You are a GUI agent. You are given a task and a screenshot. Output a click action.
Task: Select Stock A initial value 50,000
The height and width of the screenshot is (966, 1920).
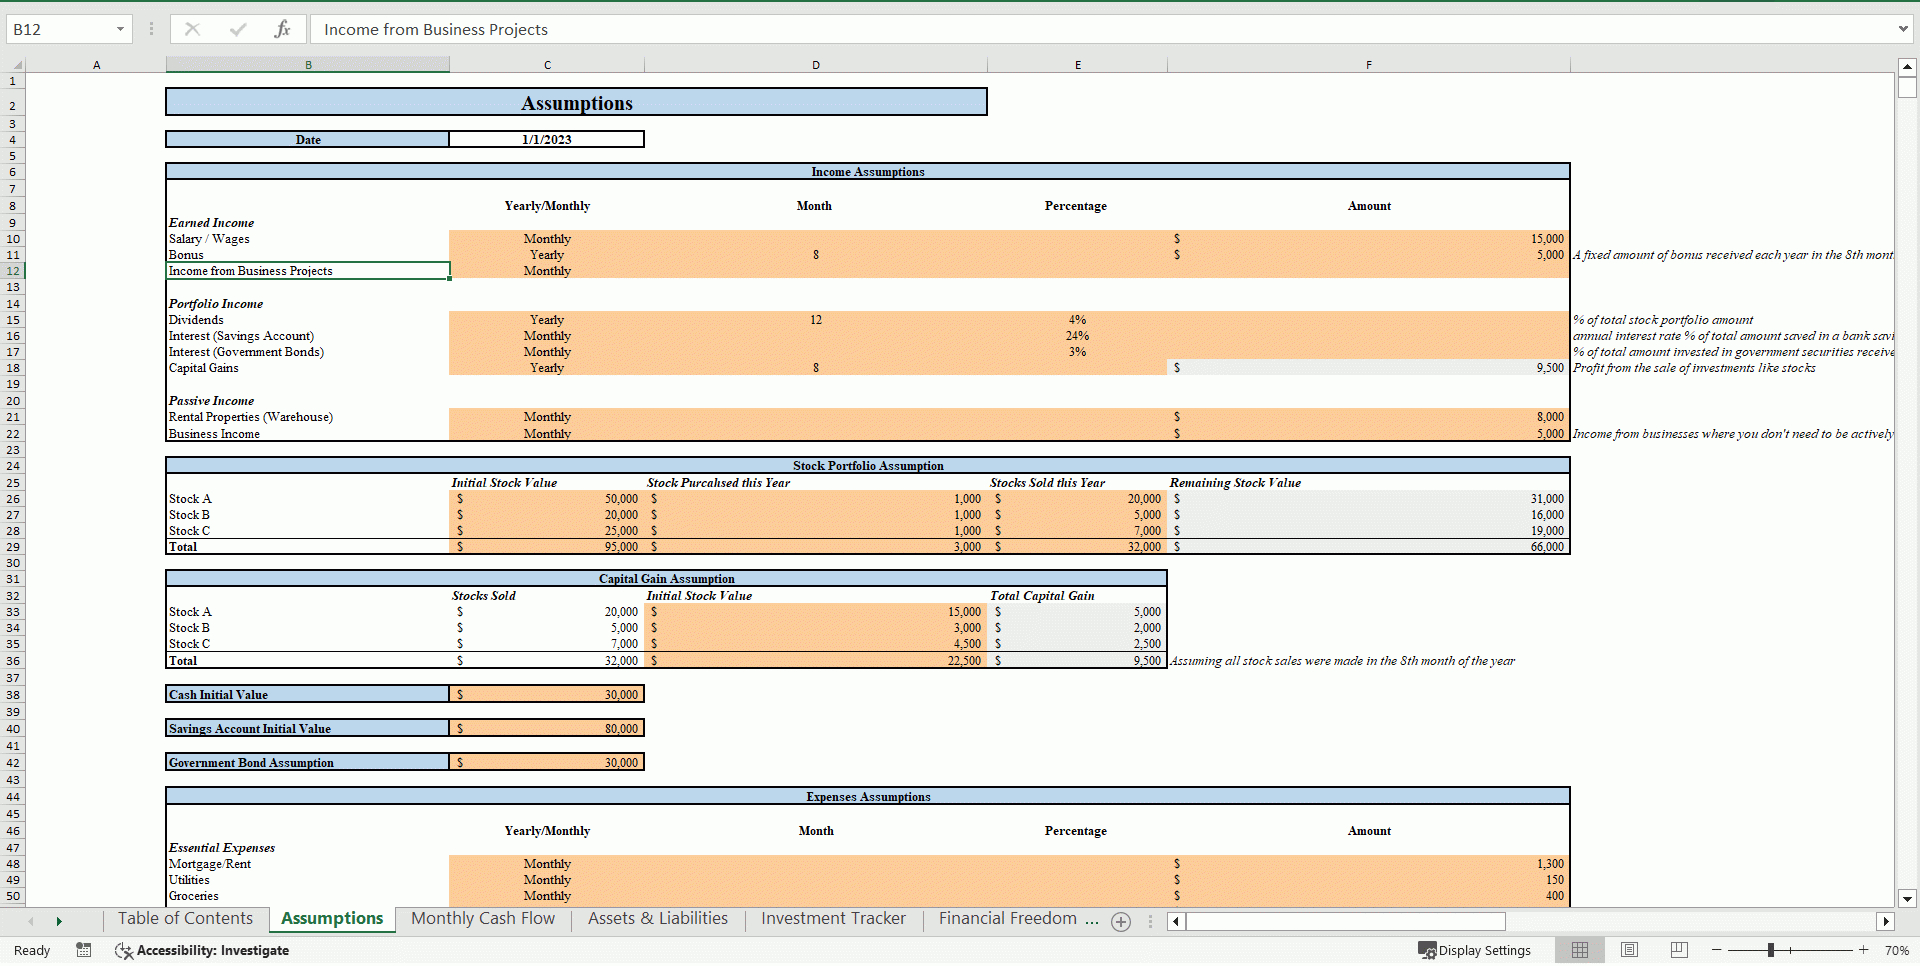coord(546,499)
